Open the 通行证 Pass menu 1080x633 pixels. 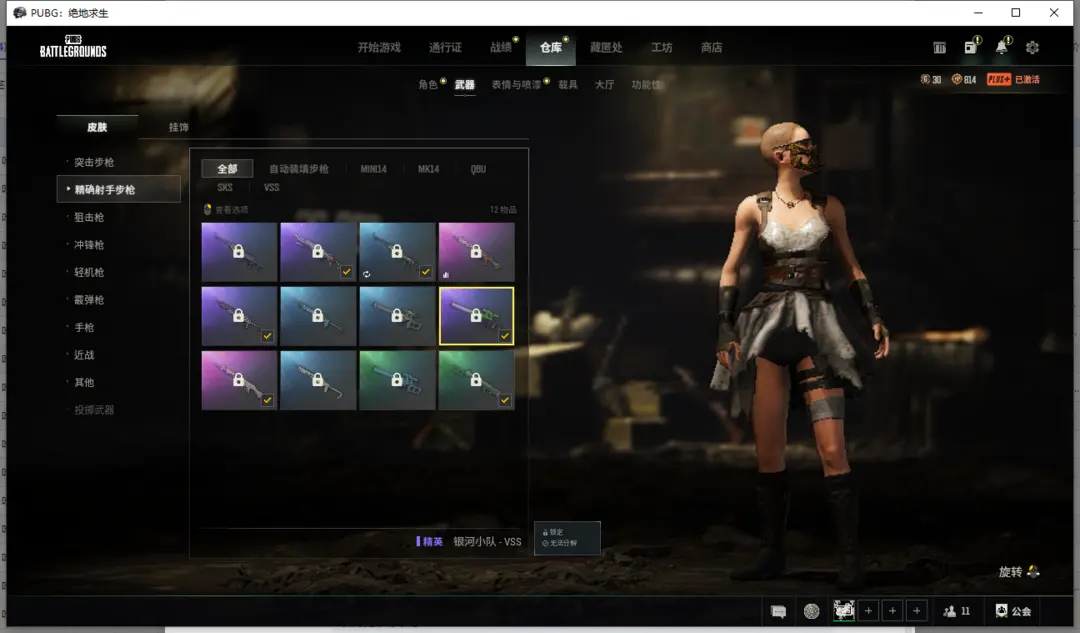(445, 48)
